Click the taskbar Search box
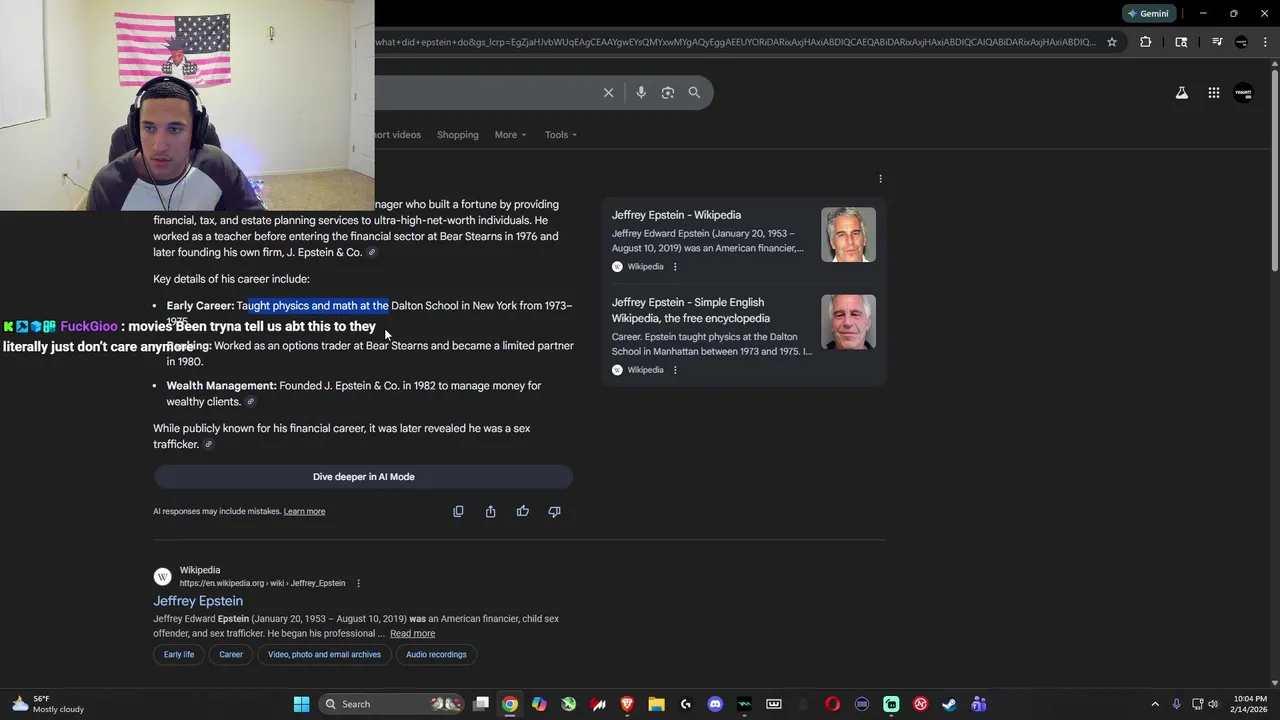This screenshot has height=720, width=1280. [392, 704]
